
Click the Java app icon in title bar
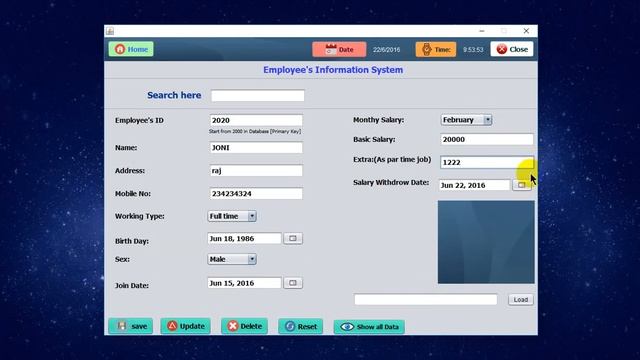110,31
